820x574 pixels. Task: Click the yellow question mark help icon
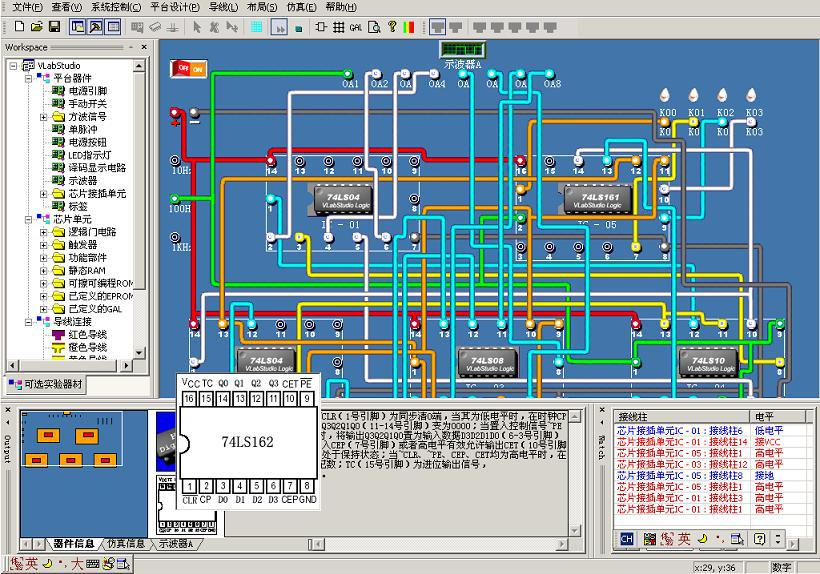coord(392,27)
